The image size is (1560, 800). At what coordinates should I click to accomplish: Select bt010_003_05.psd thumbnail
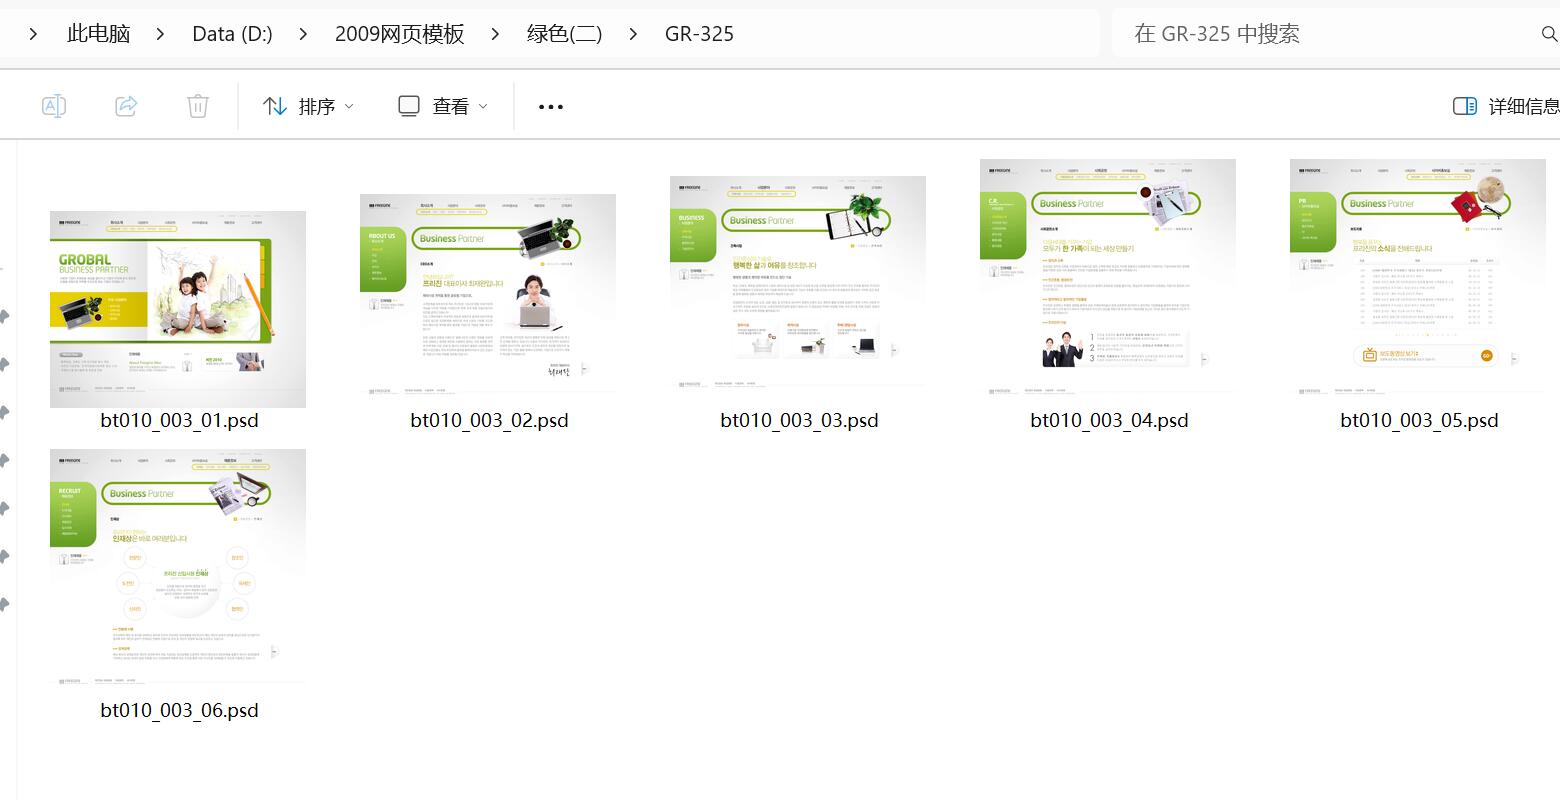tap(1418, 275)
